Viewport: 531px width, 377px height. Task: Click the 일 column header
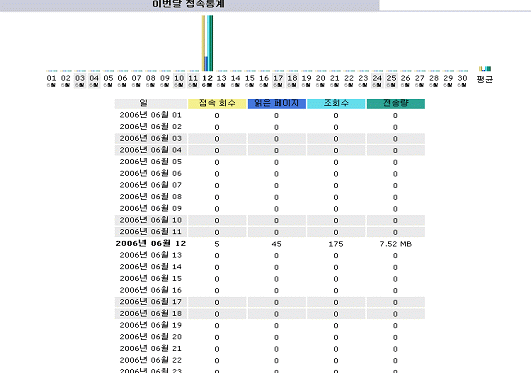tap(151, 103)
